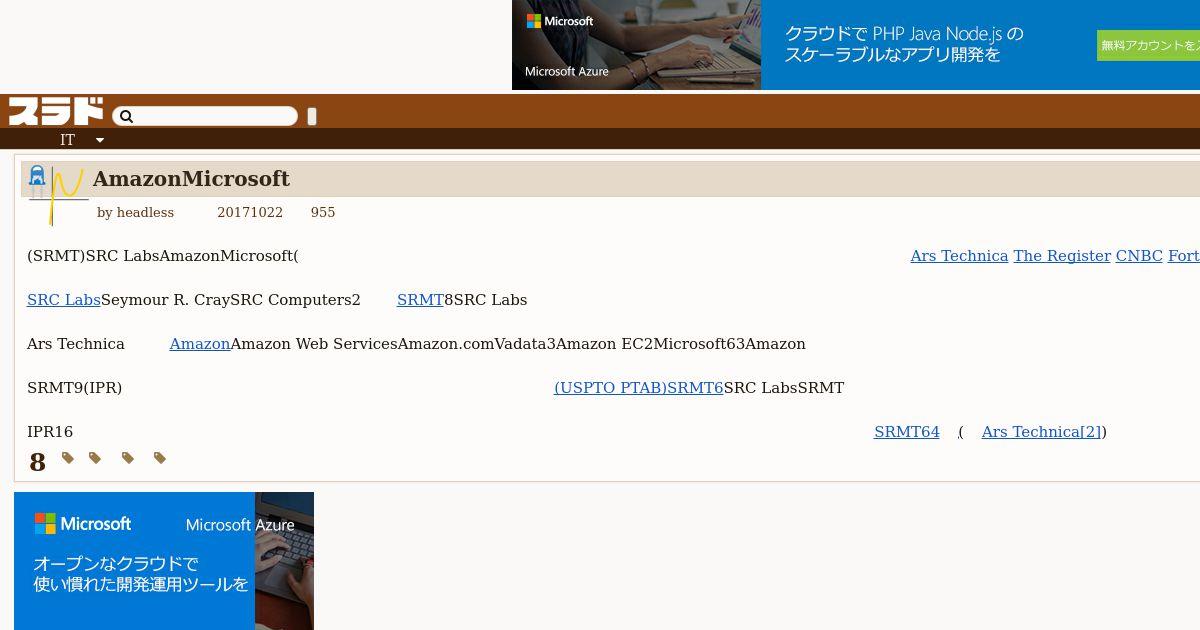1200x630 pixels.
Task: Focus the site search input field
Action: pyautogui.click(x=205, y=116)
